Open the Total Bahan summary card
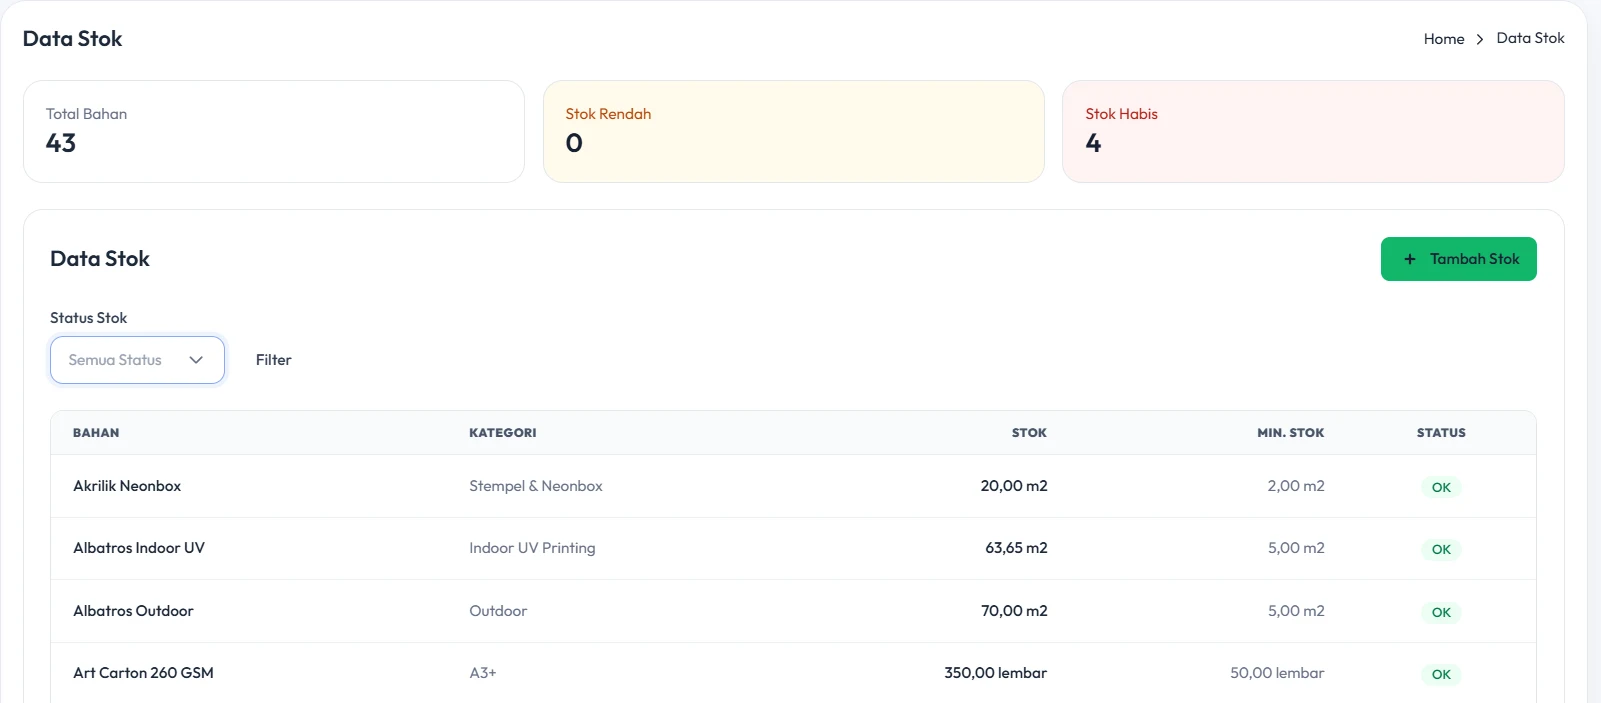The width and height of the screenshot is (1601, 703). click(274, 132)
